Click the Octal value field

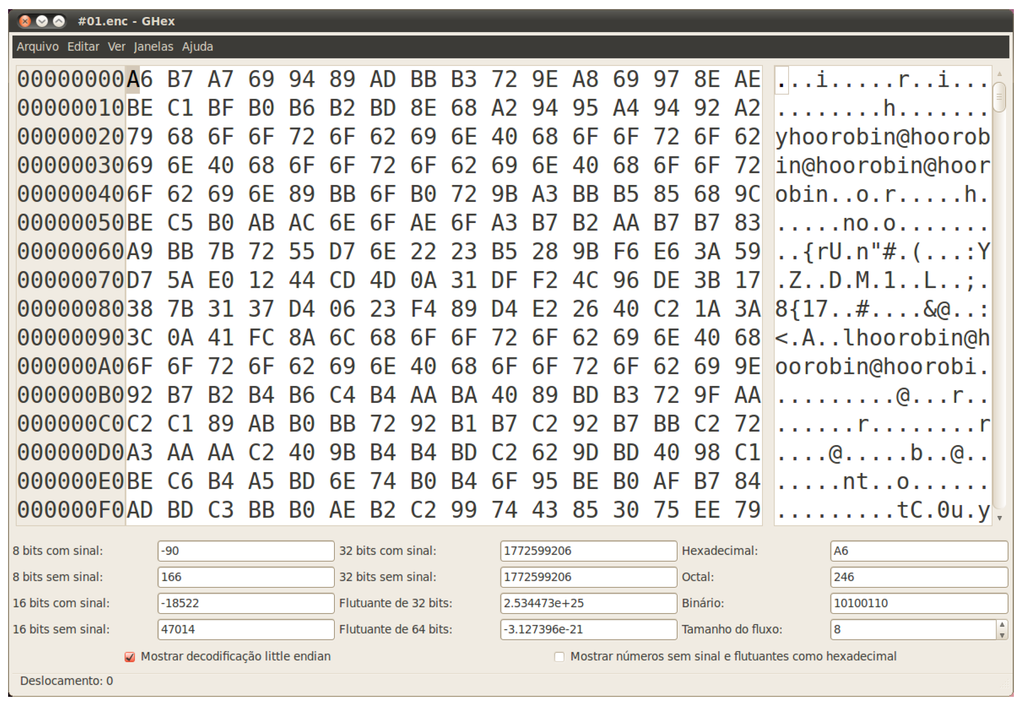(x=918, y=577)
